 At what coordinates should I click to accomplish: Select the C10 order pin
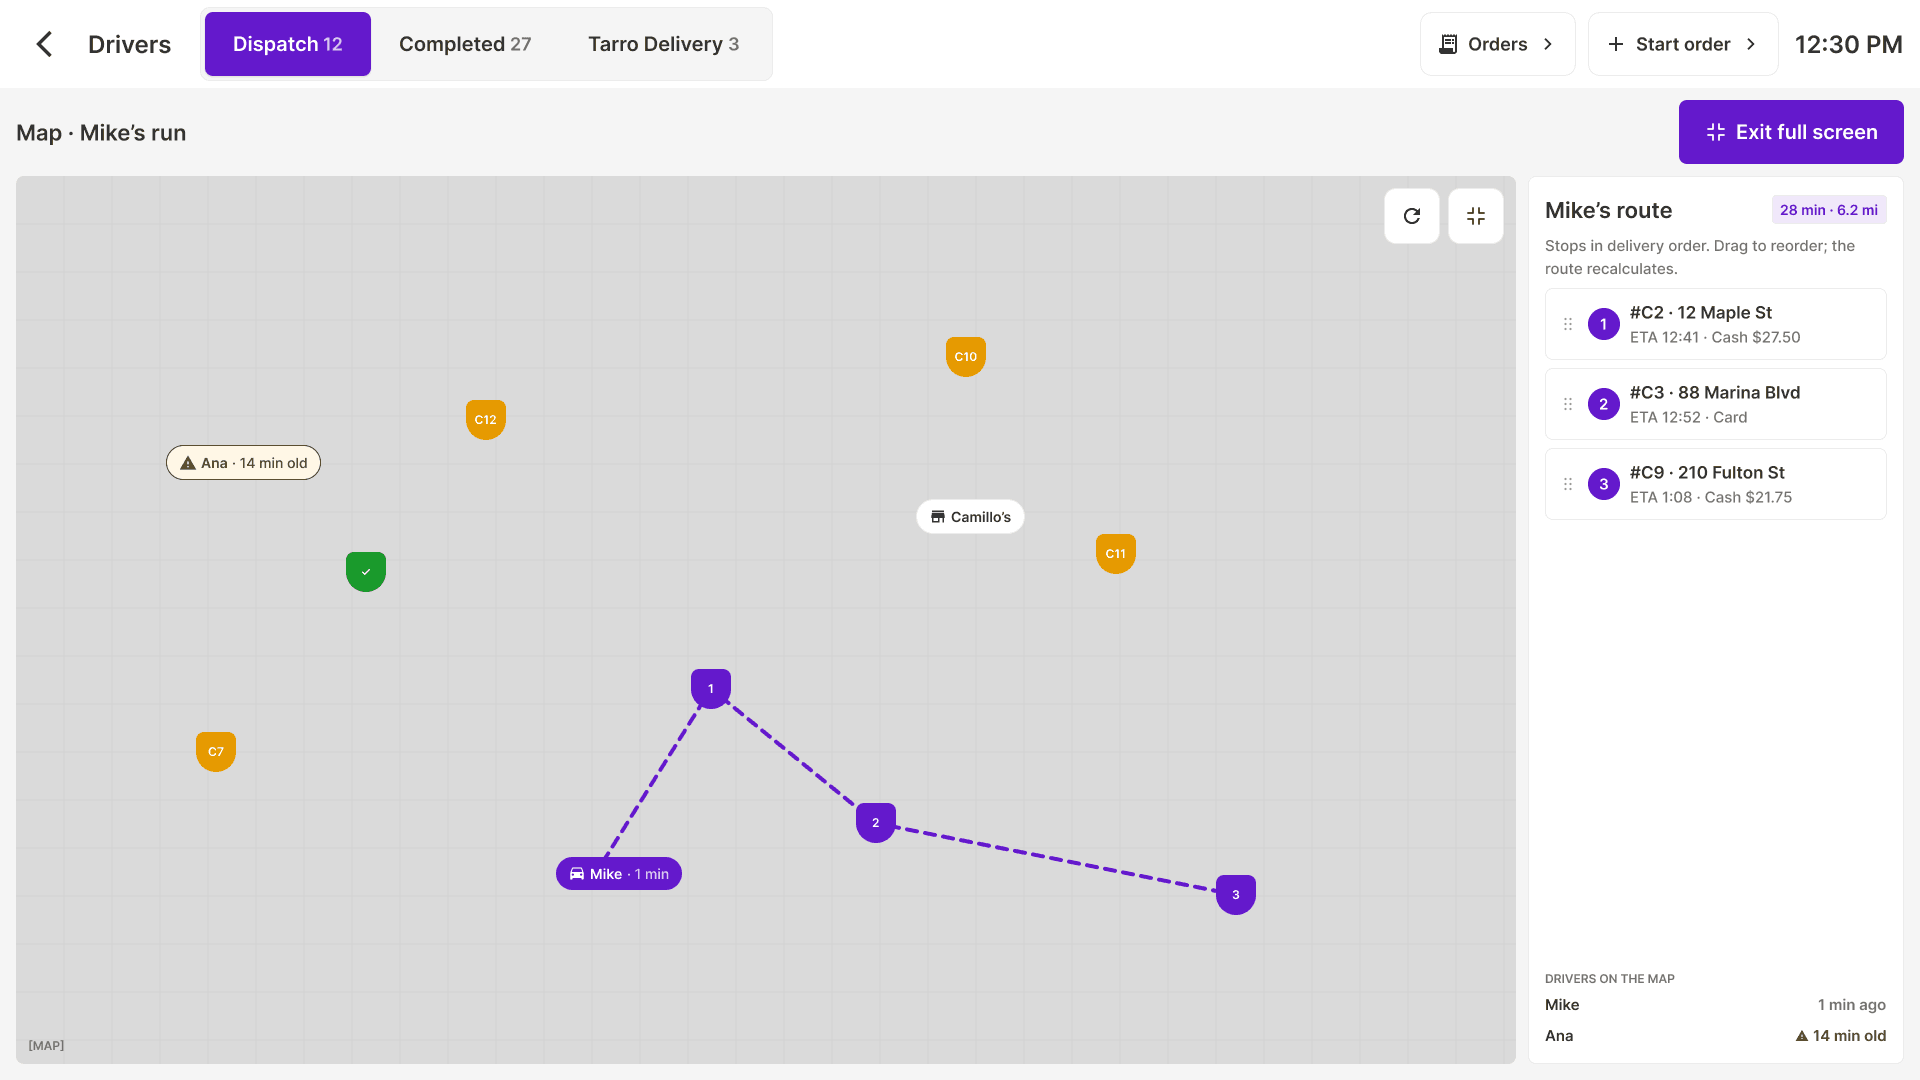pos(966,357)
